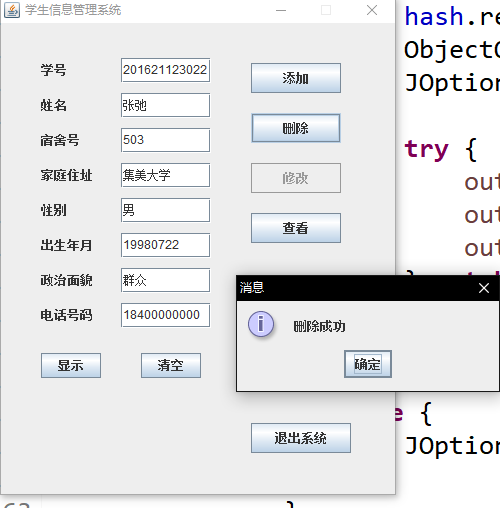Click the 退出系统 (Exit System) button
The height and width of the screenshot is (508, 500).
[x=301, y=438]
